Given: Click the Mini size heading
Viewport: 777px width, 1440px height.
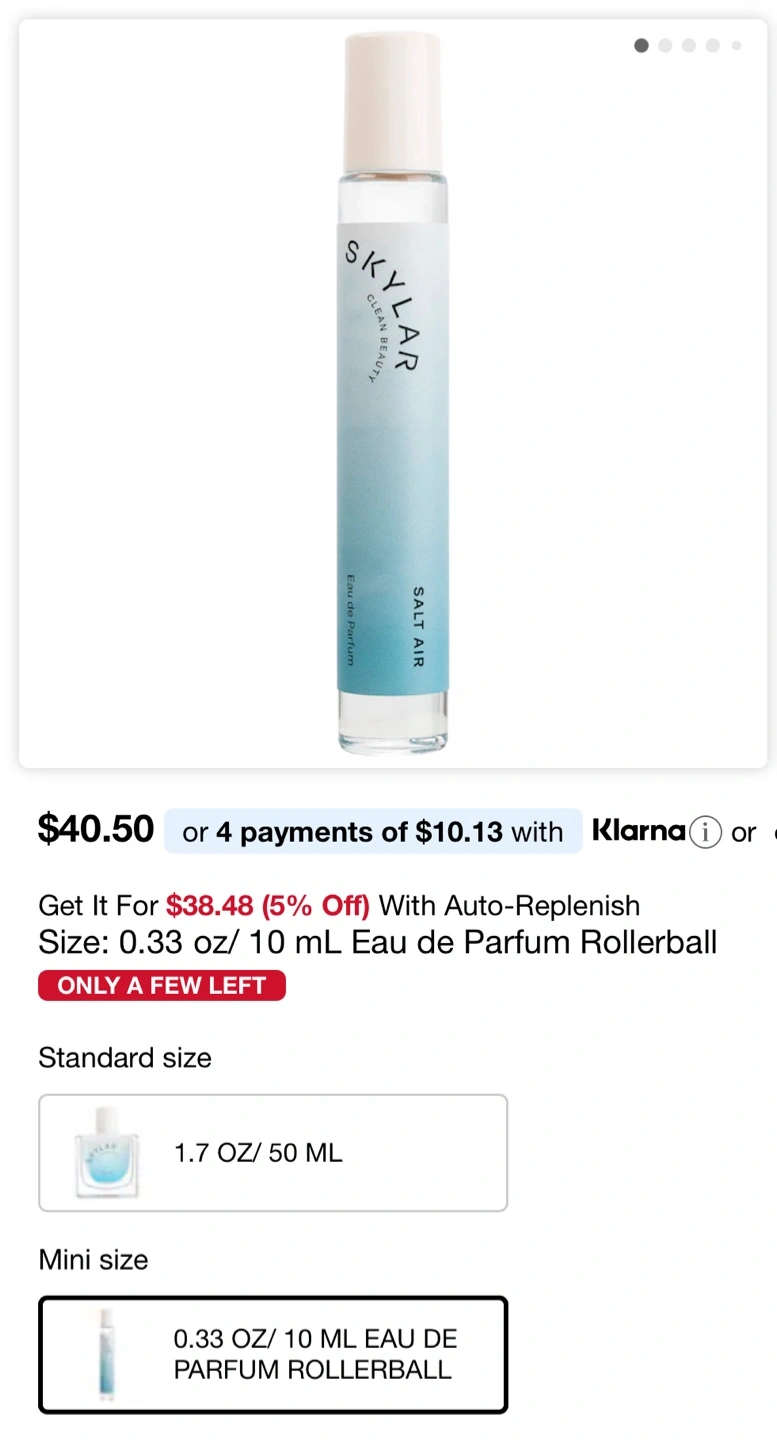Looking at the screenshot, I should coord(93,1260).
